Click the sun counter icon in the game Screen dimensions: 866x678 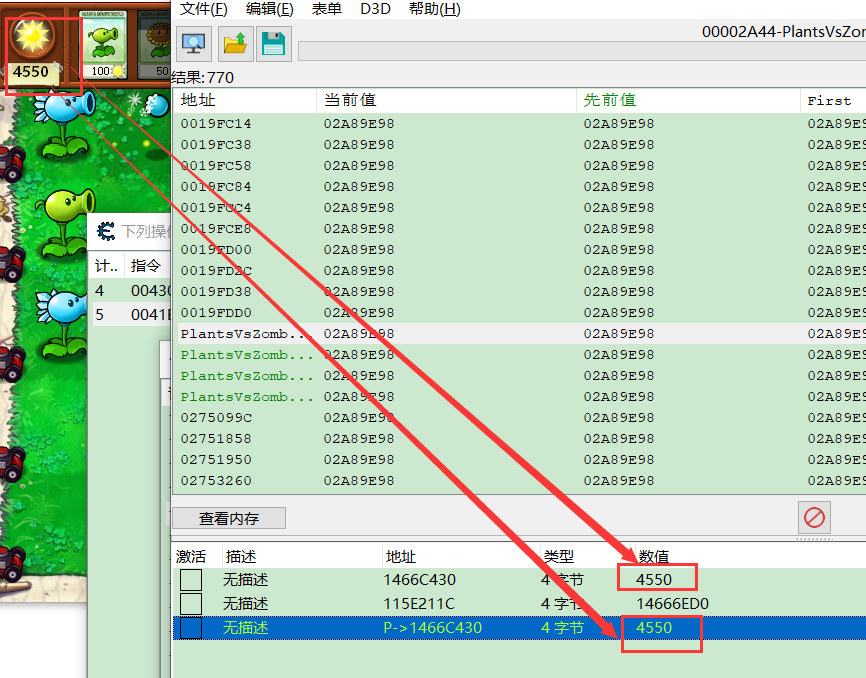pos(32,36)
